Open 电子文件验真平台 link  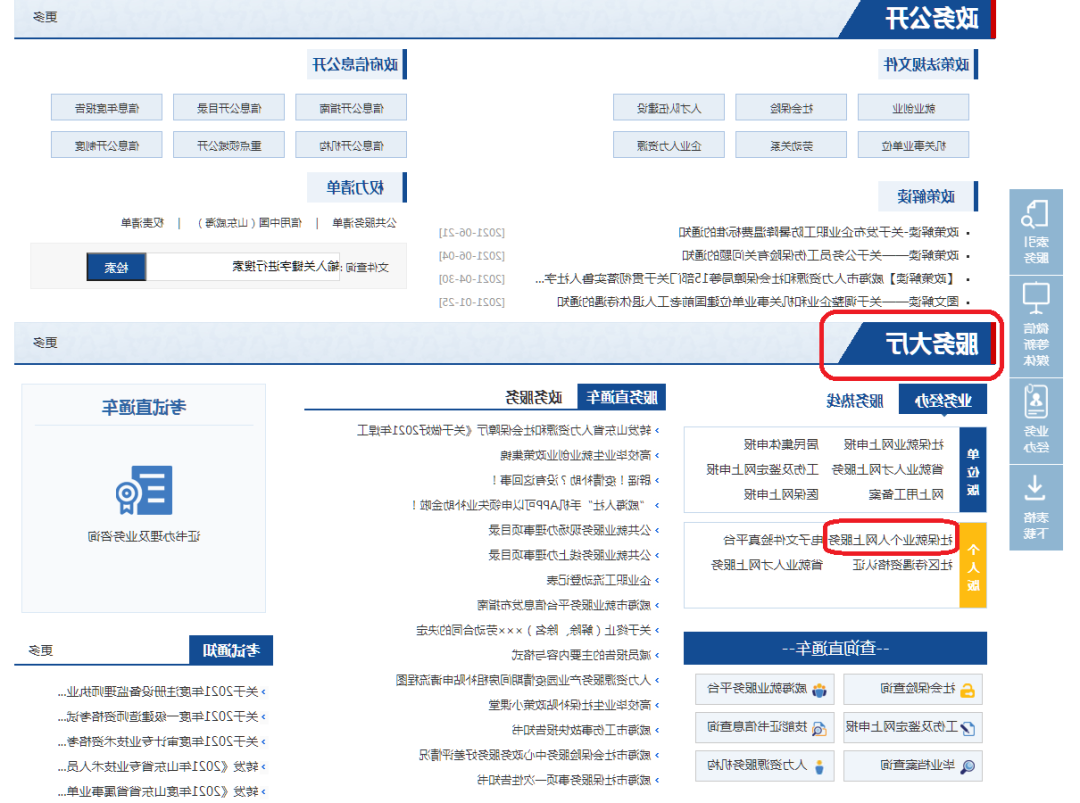(x=773, y=540)
